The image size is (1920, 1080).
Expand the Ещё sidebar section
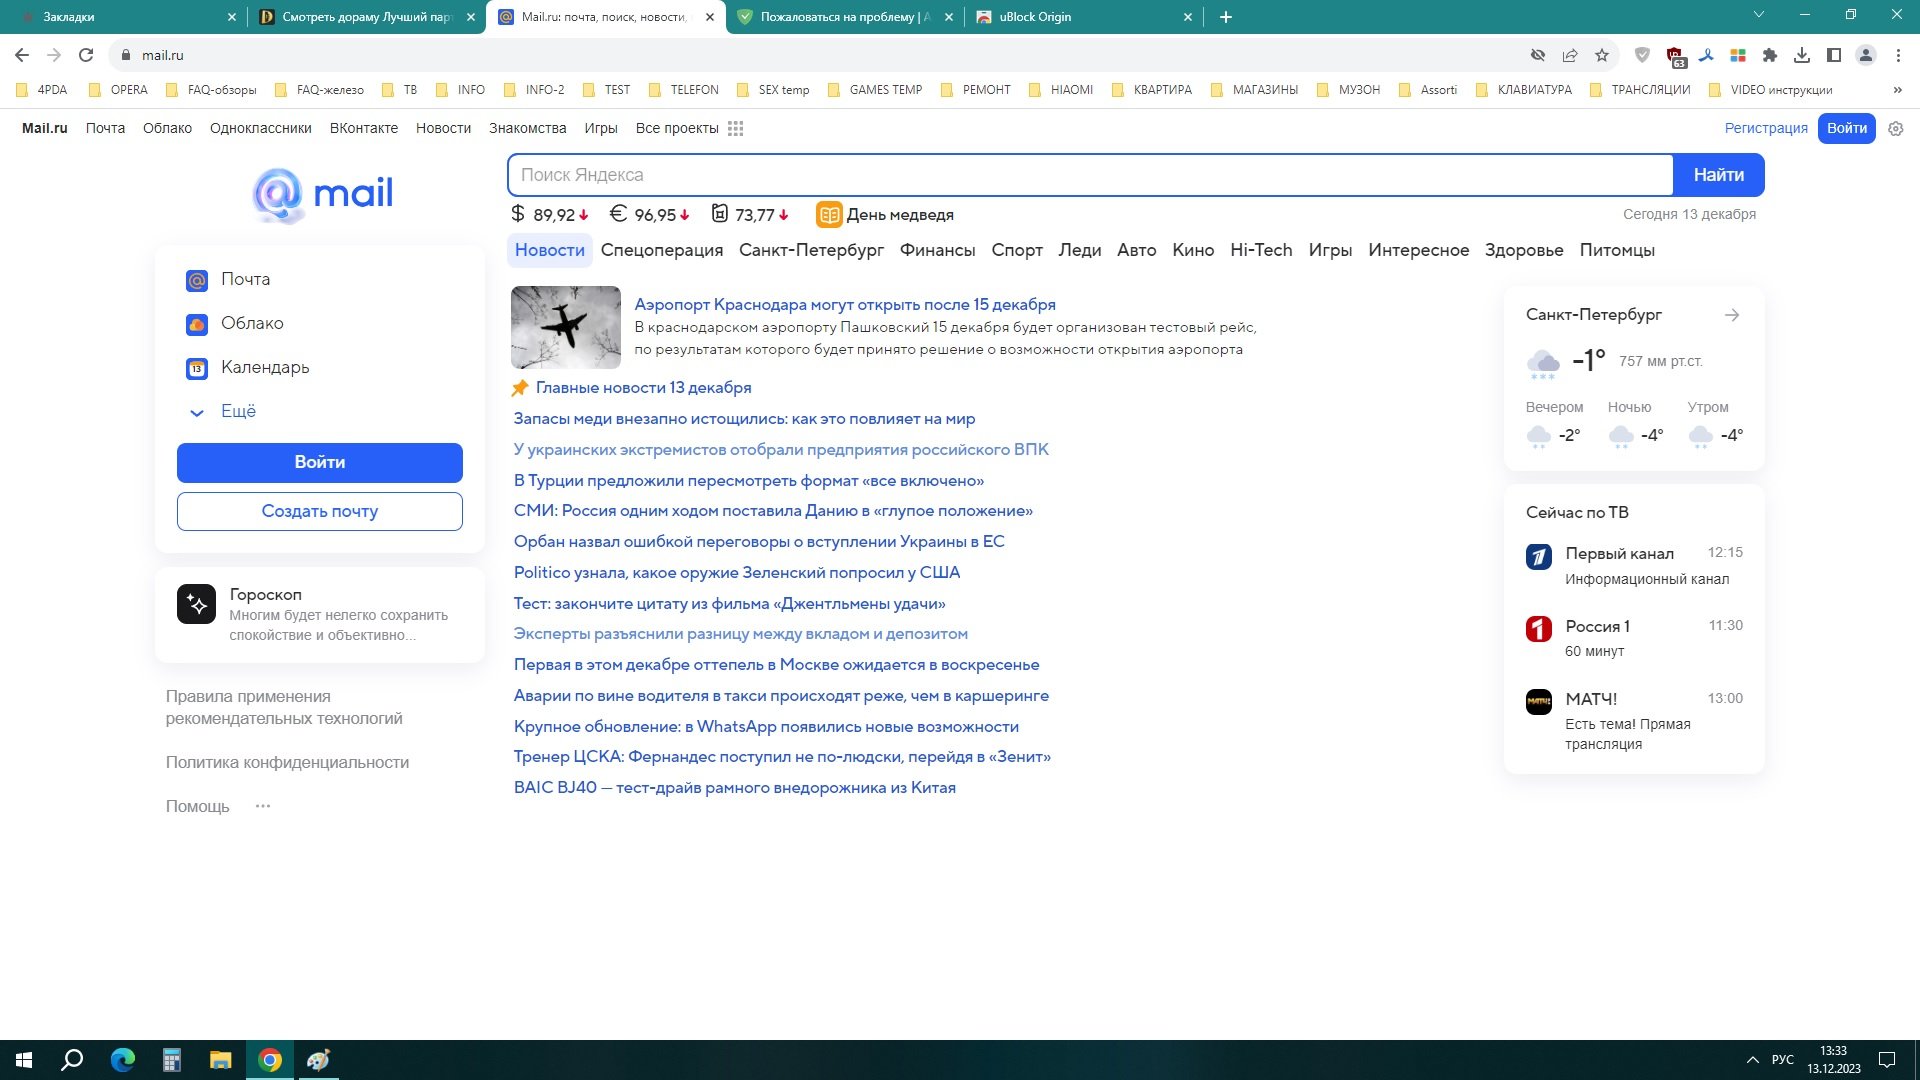click(x=197, y=412)
